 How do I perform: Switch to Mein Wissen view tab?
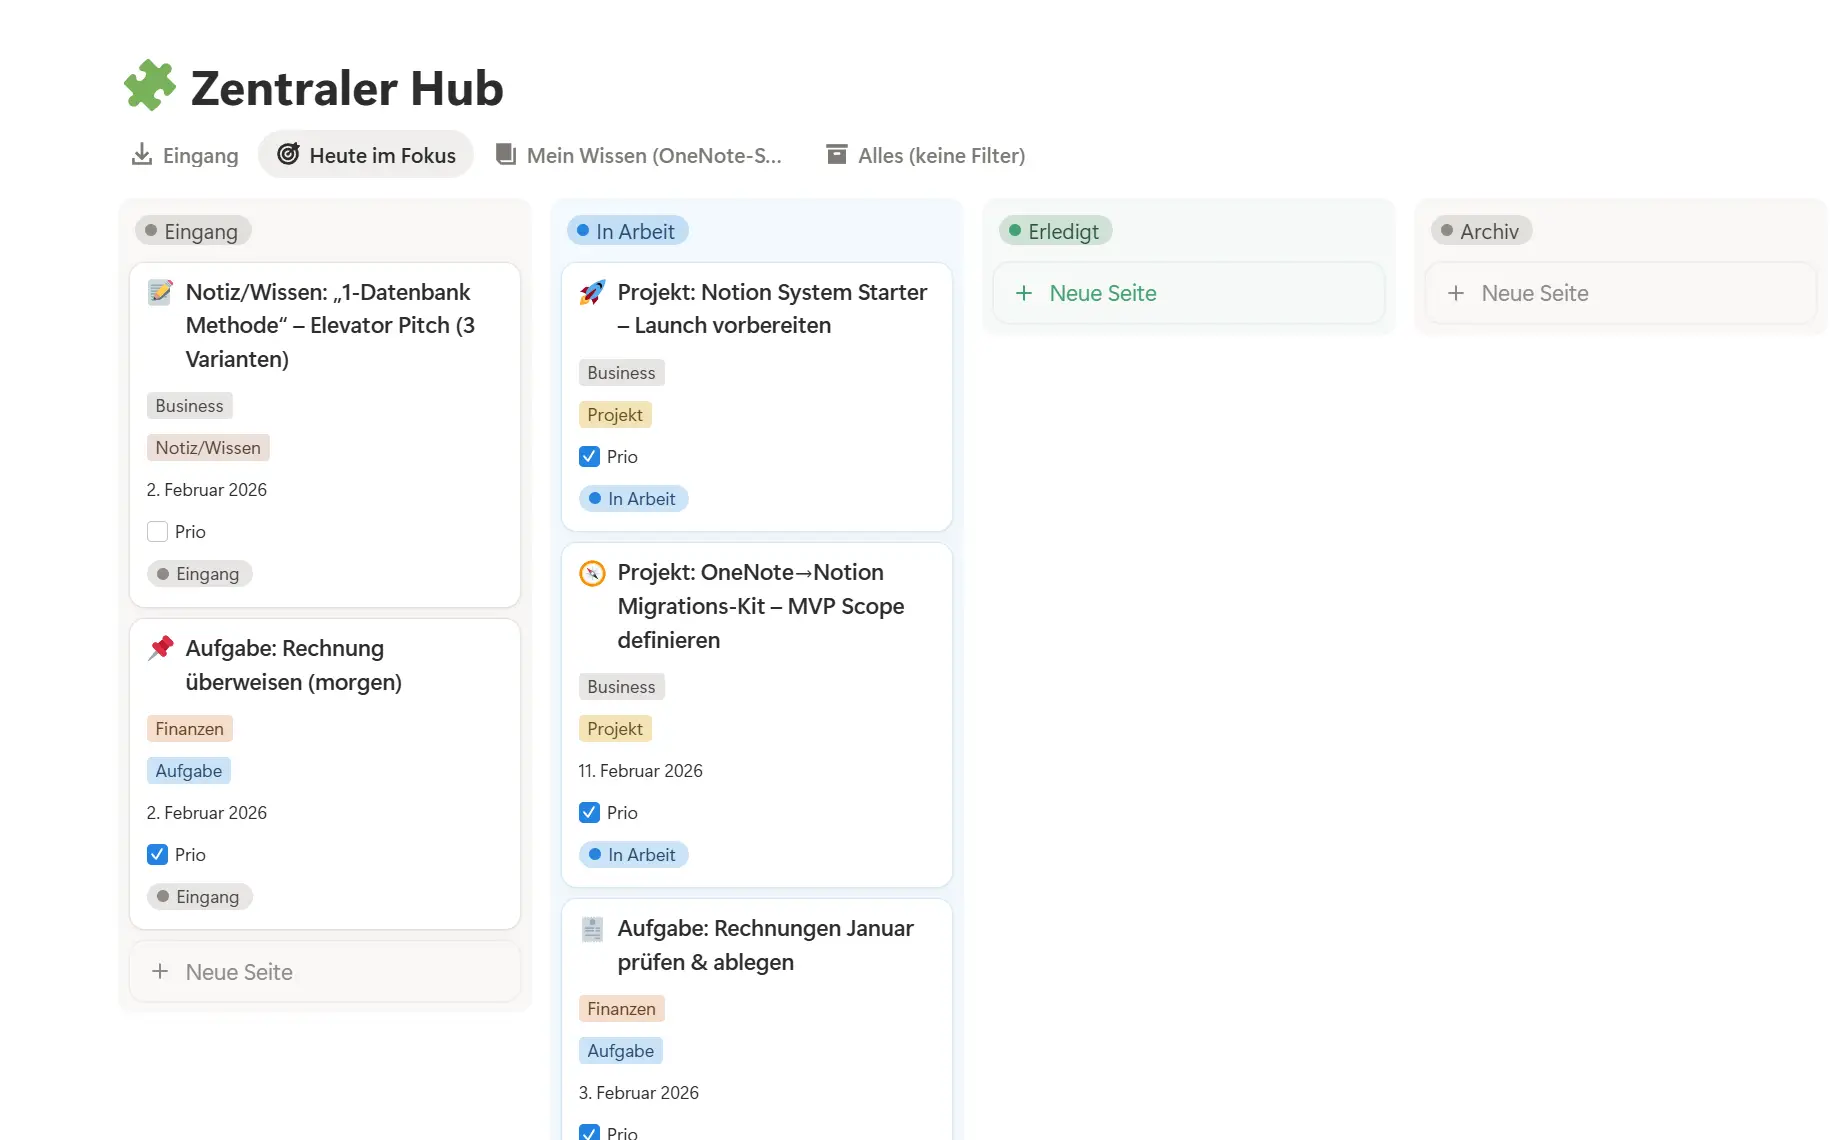(640, 155)
